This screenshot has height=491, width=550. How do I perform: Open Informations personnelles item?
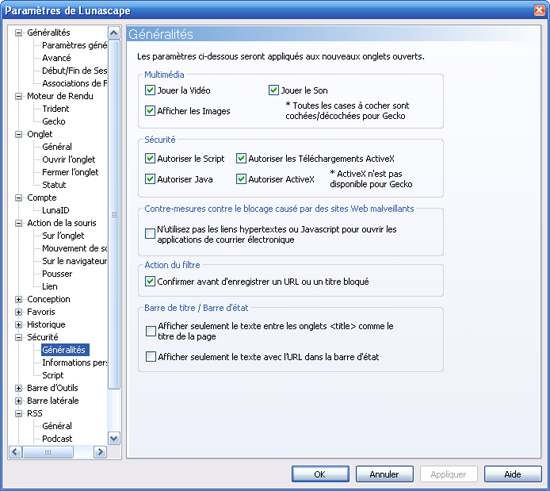coord(74,362)
